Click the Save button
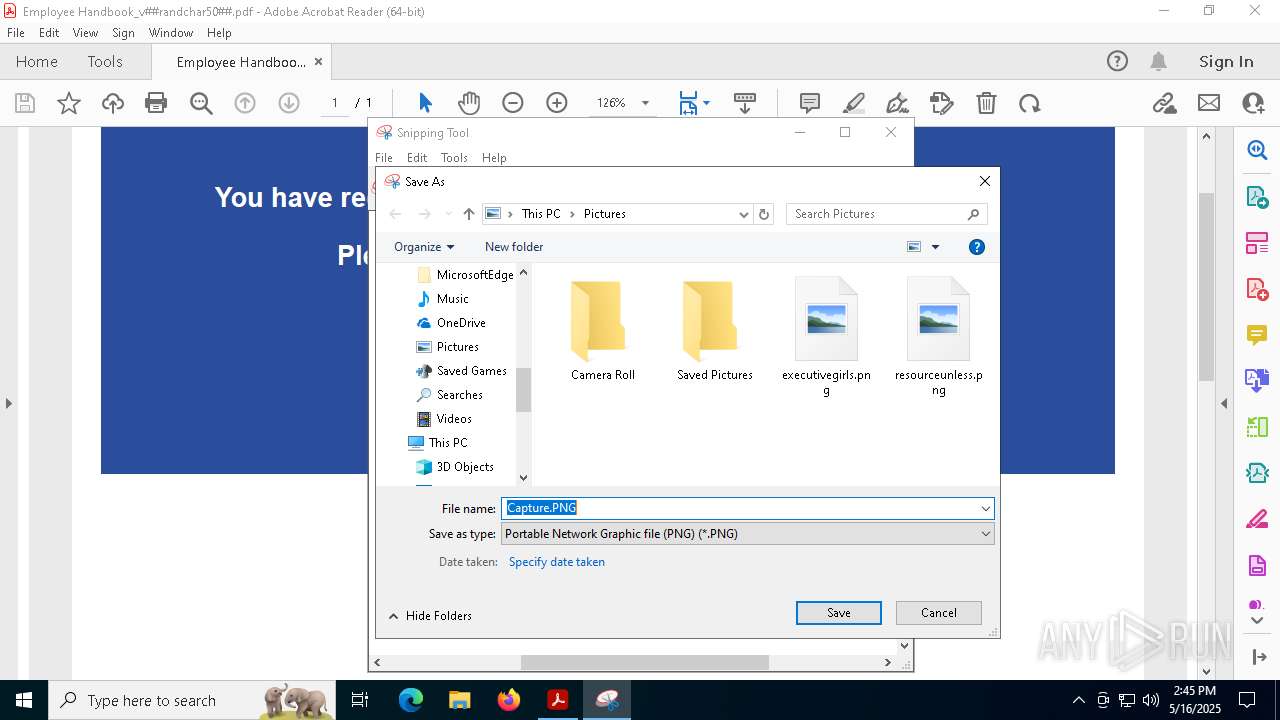This screenshot has width=1280, height=720. pyautogui.click(x=839, y=613)
